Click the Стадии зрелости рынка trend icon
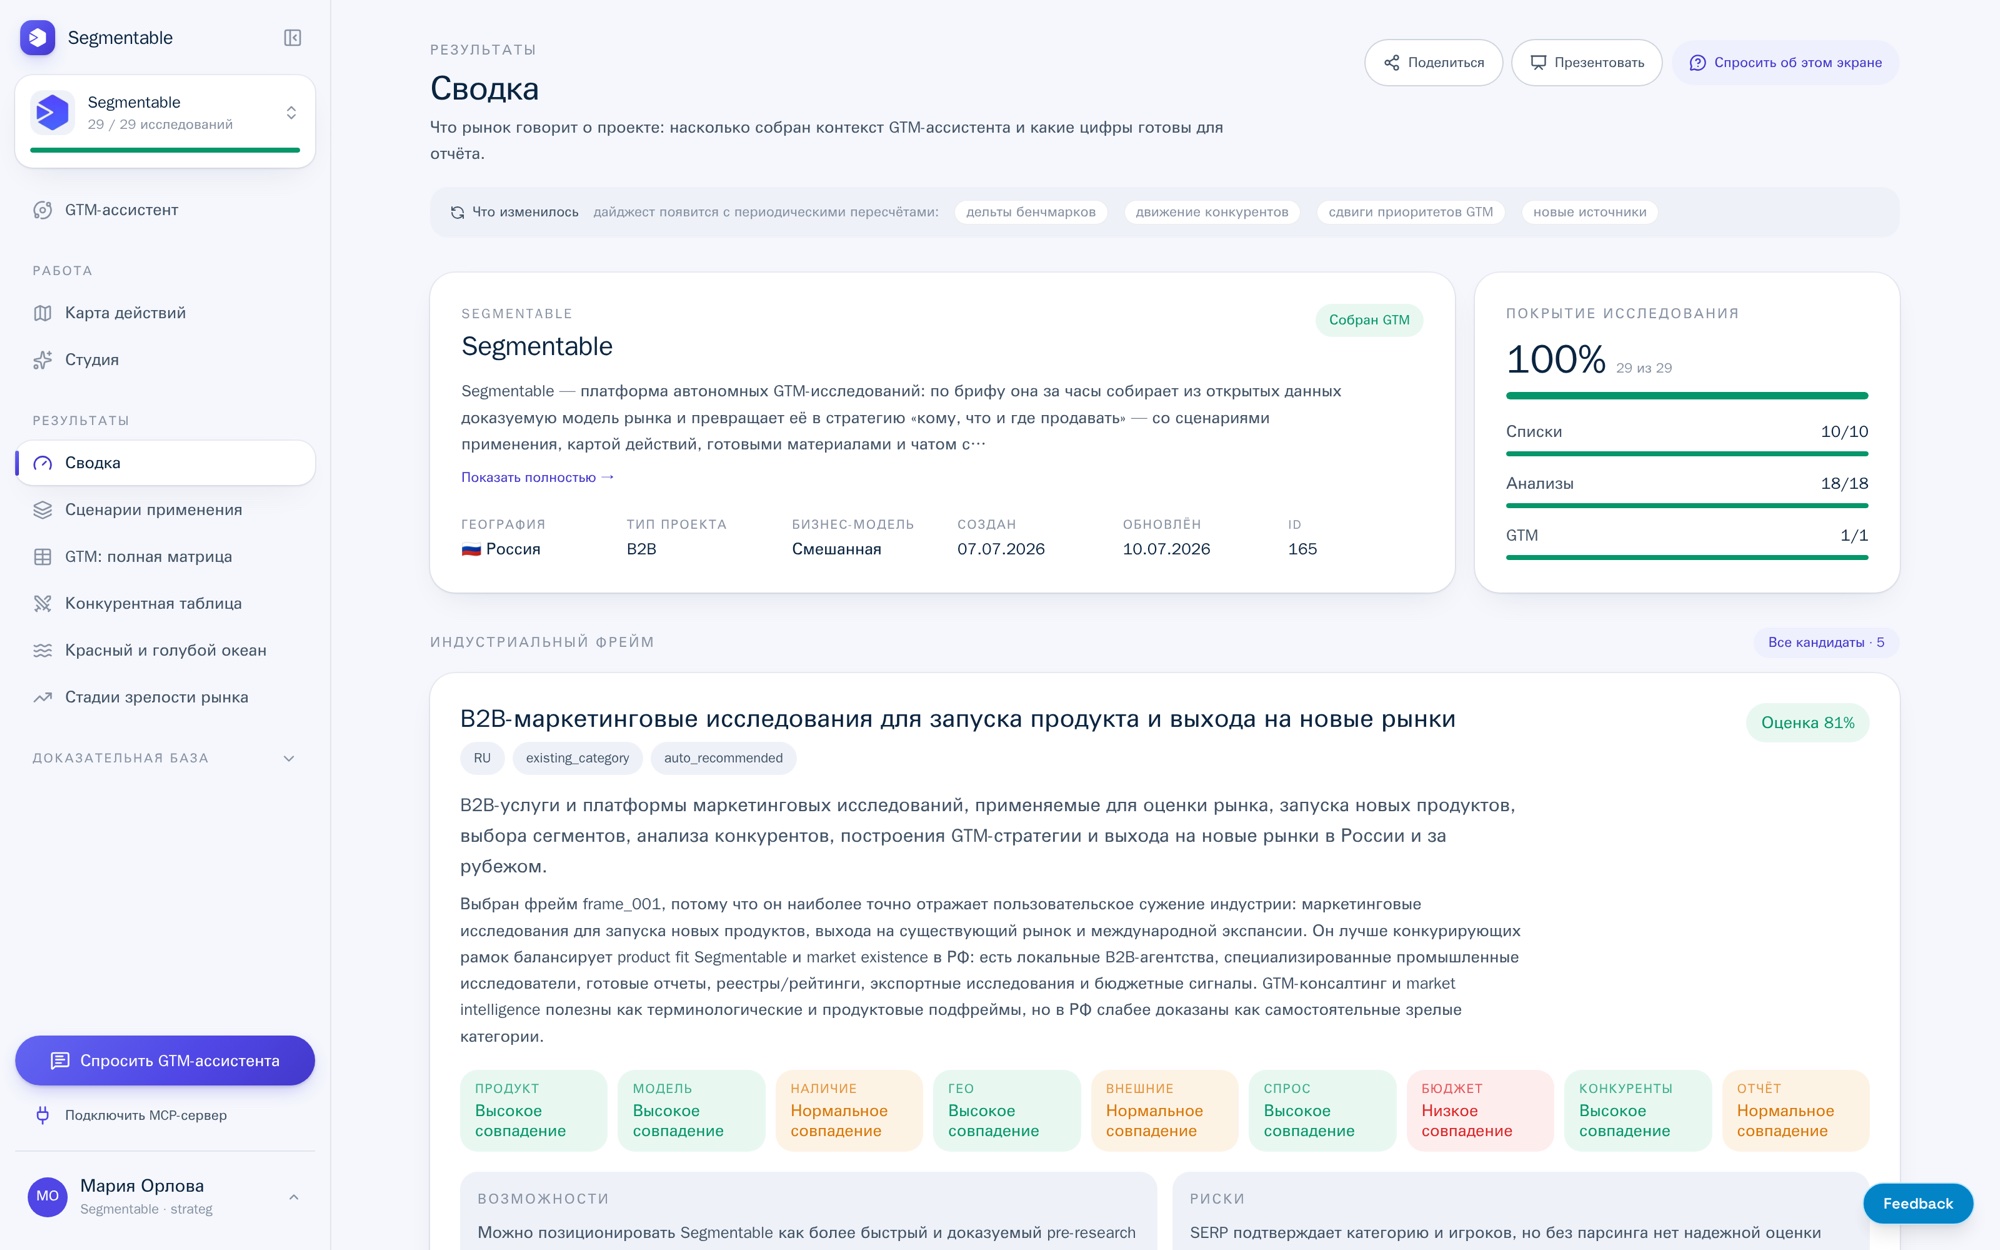The height and width of the screenshot is (1250, 2000). coord(42,698)
